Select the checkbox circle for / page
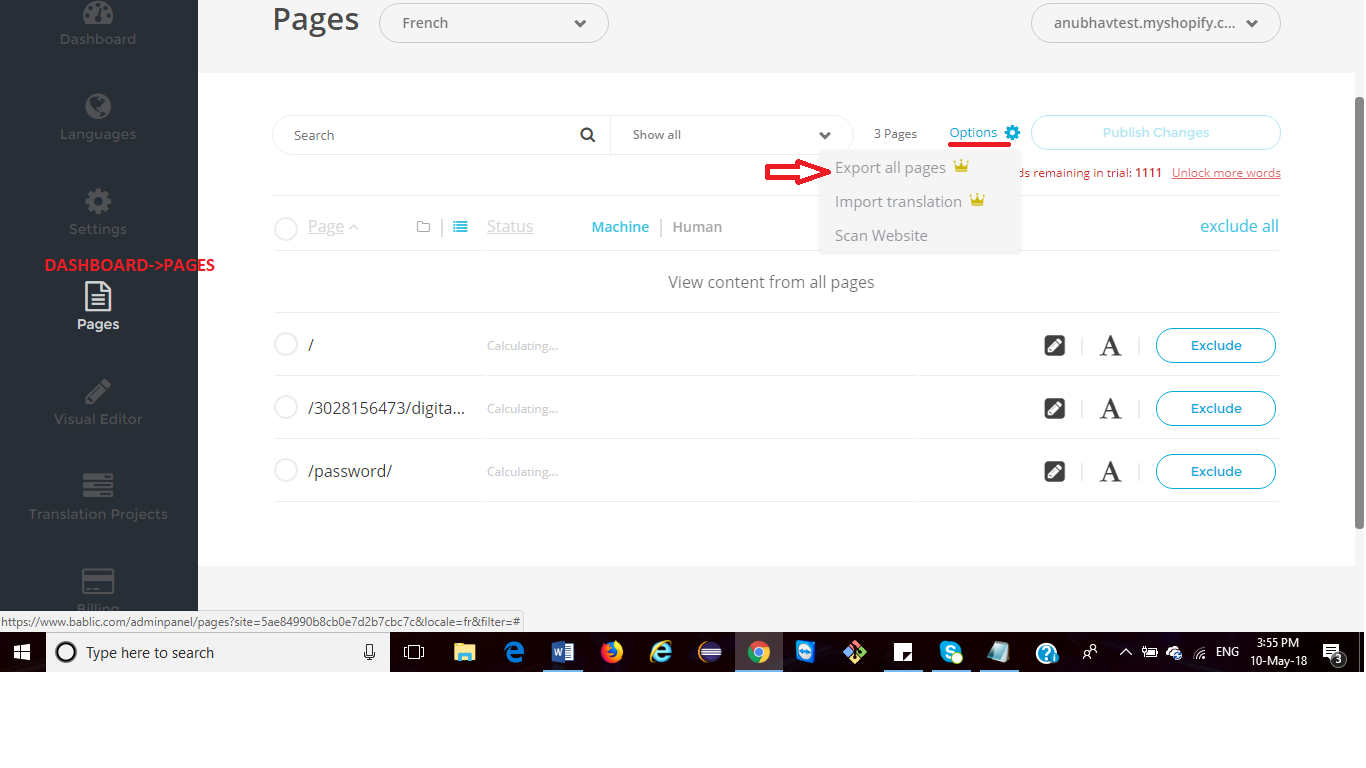Screen dimensions: 1366x768 286,345
